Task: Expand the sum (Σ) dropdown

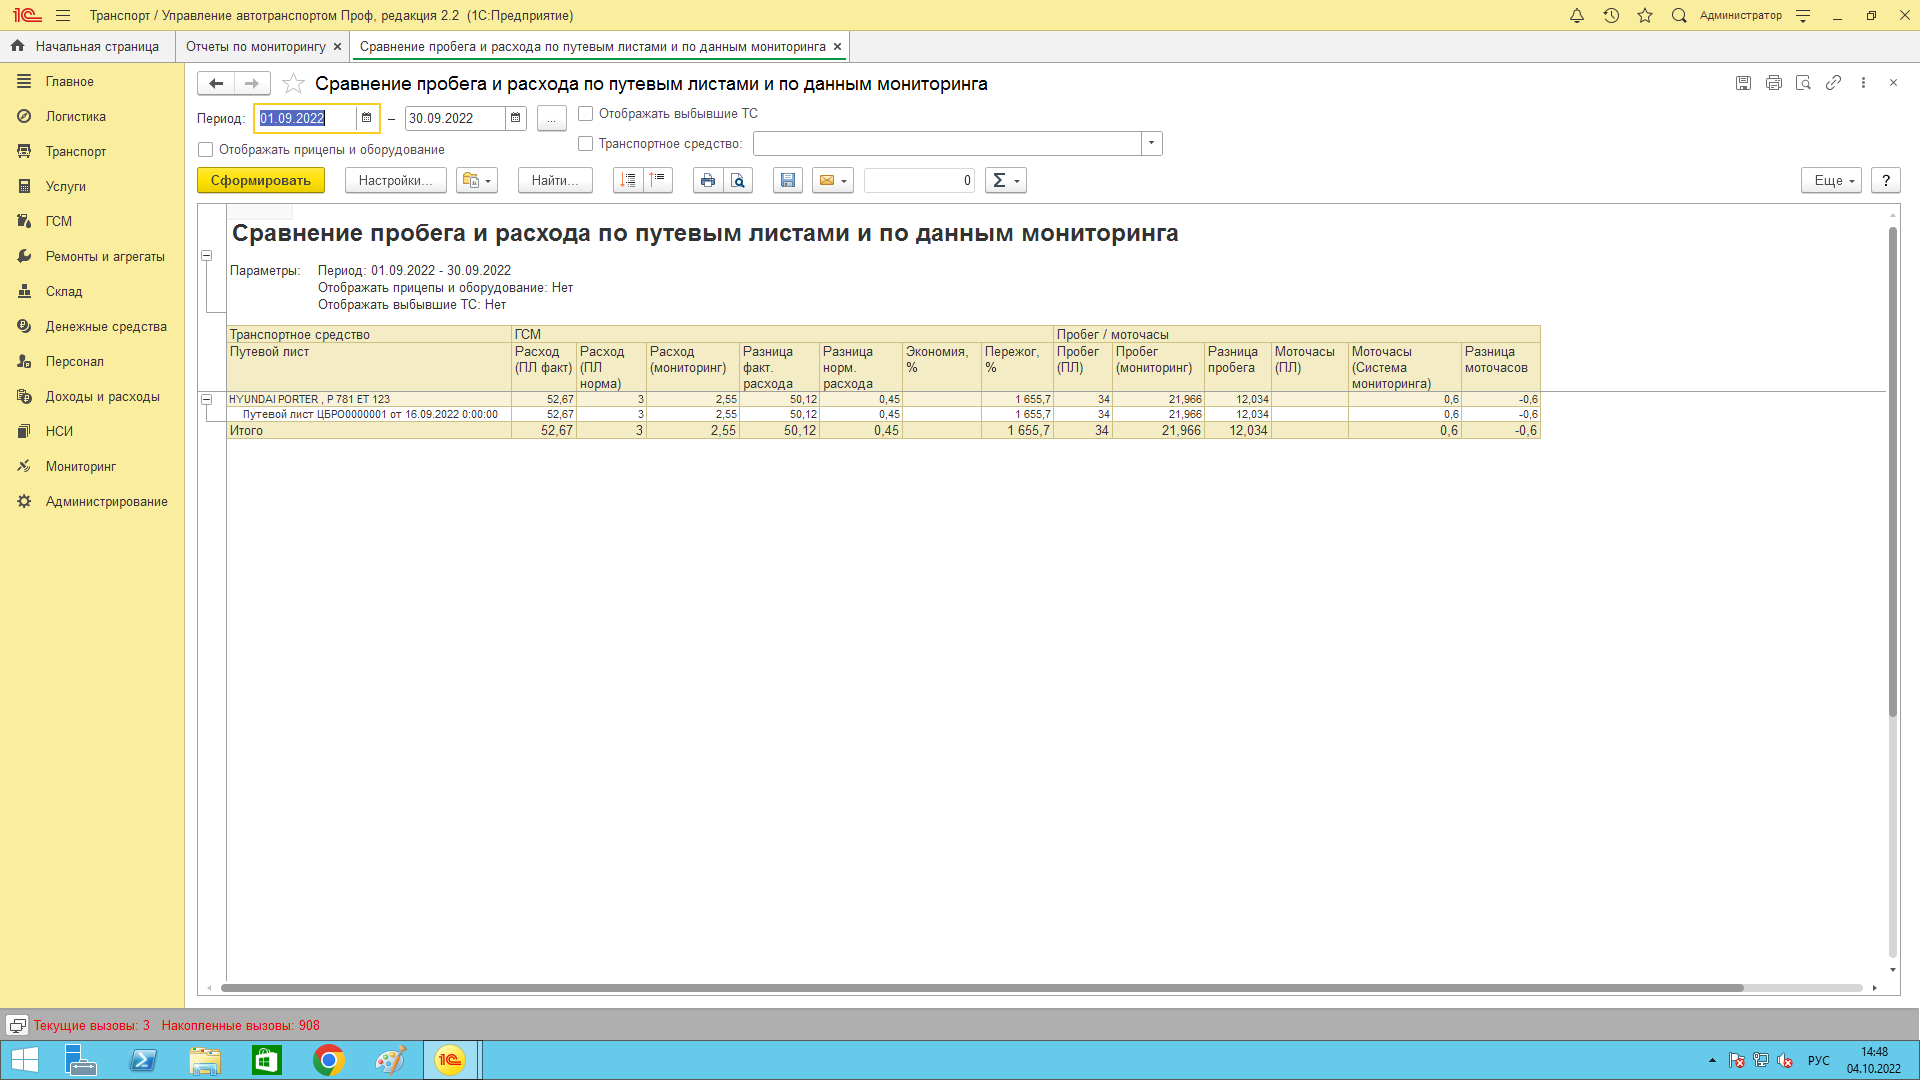Action: (1006, 181)
